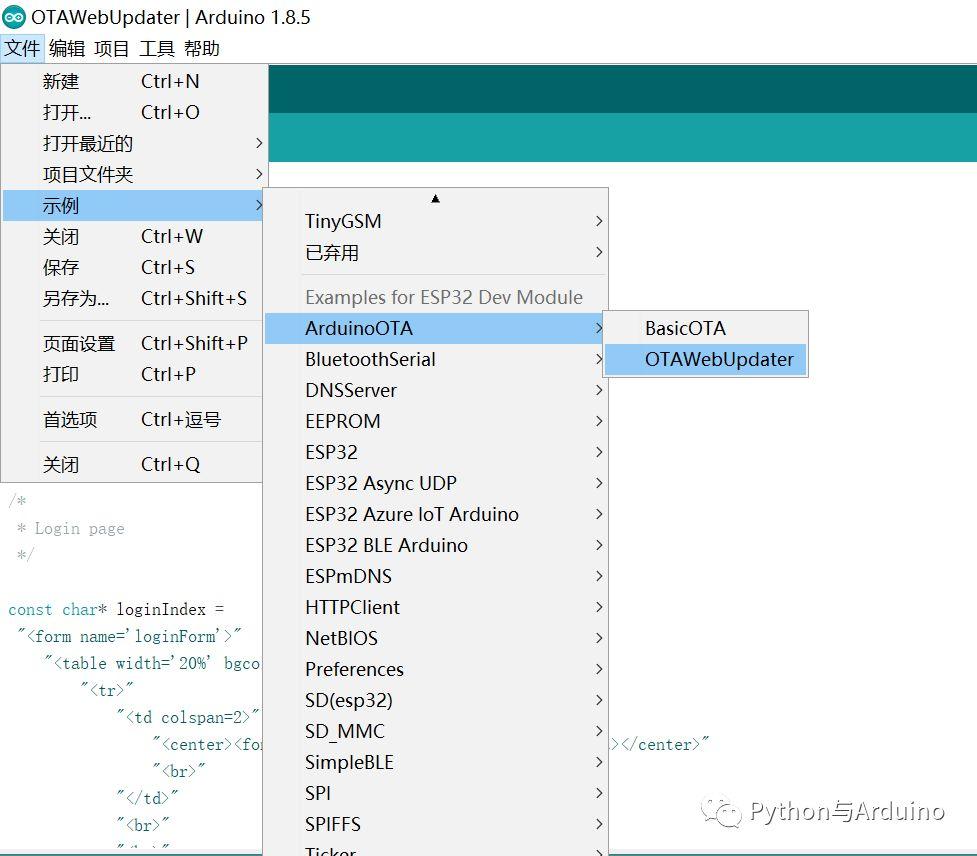
Task: Expand SPI examples
Action: [x=436, y=794]
